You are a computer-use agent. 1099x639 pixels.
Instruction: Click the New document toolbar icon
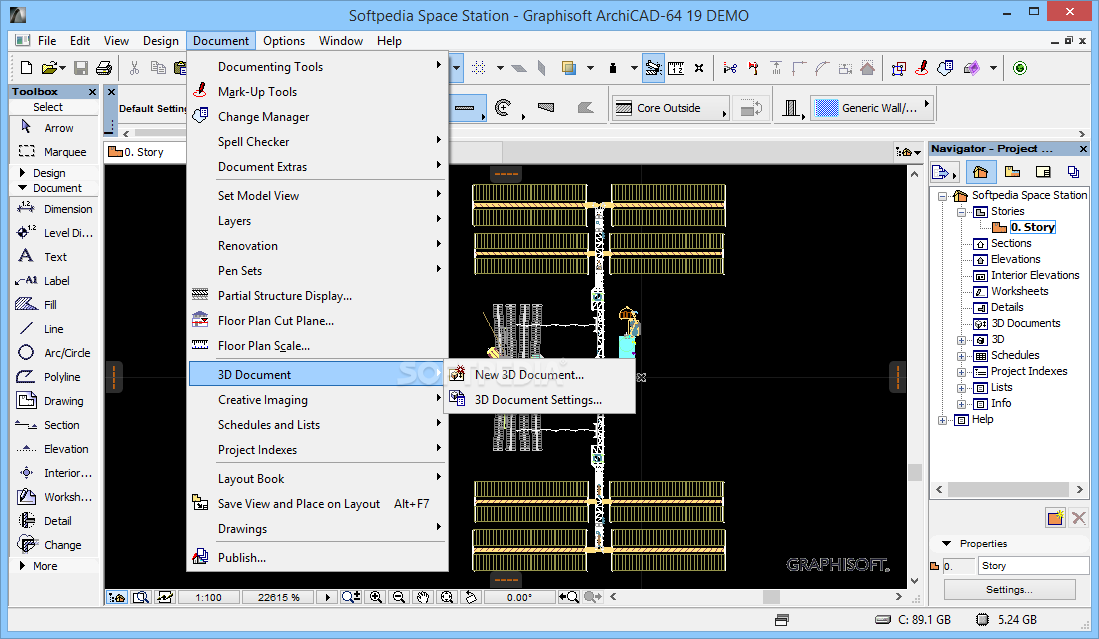coord(27,68)
